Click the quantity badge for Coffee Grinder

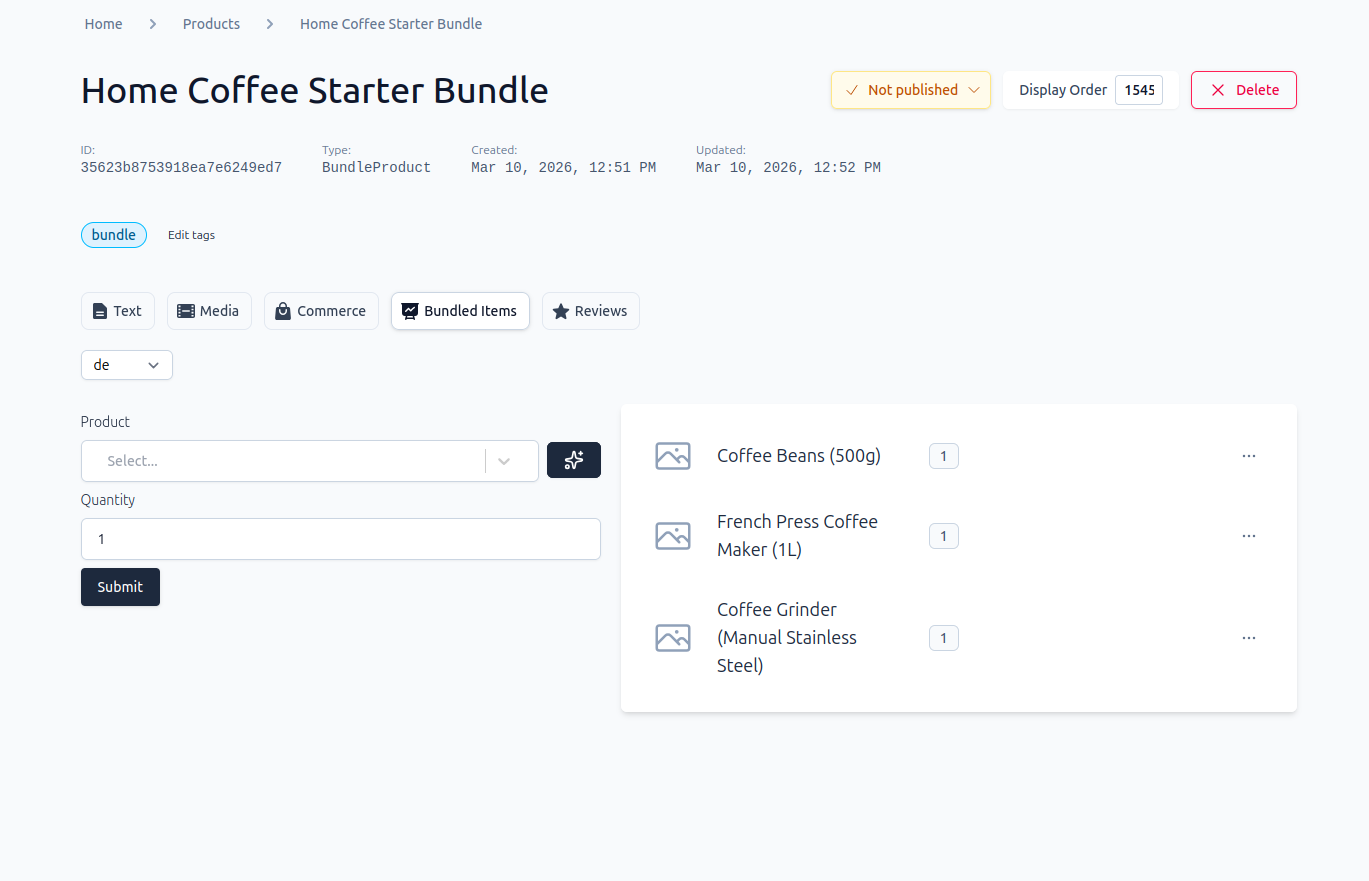pyautogui.click(x=944, y=638)
